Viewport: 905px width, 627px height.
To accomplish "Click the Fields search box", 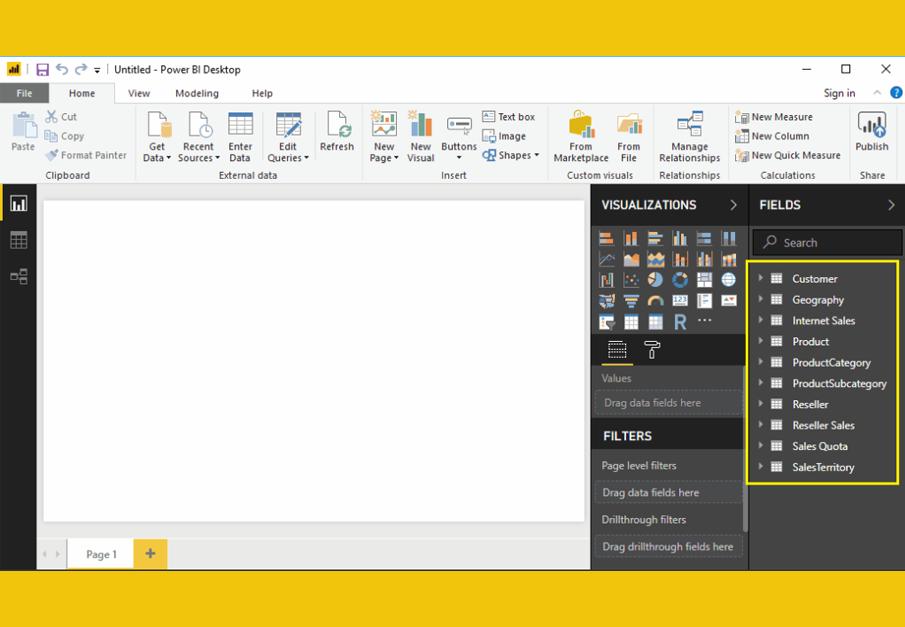I will (x=828, y=242).
